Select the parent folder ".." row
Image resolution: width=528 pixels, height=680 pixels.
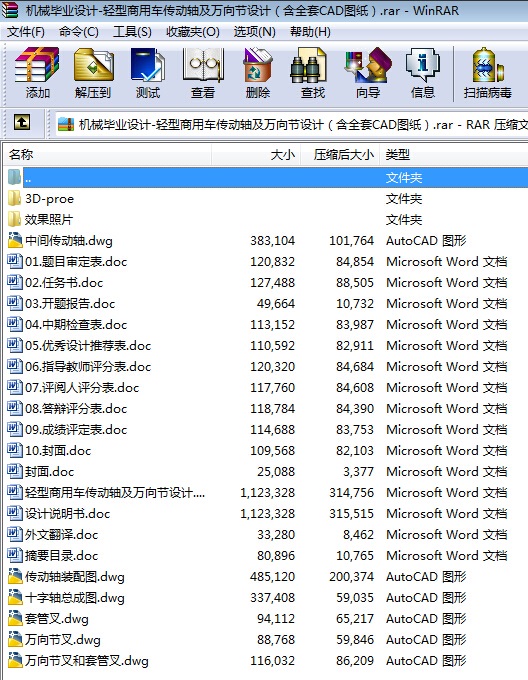(266, 177)
